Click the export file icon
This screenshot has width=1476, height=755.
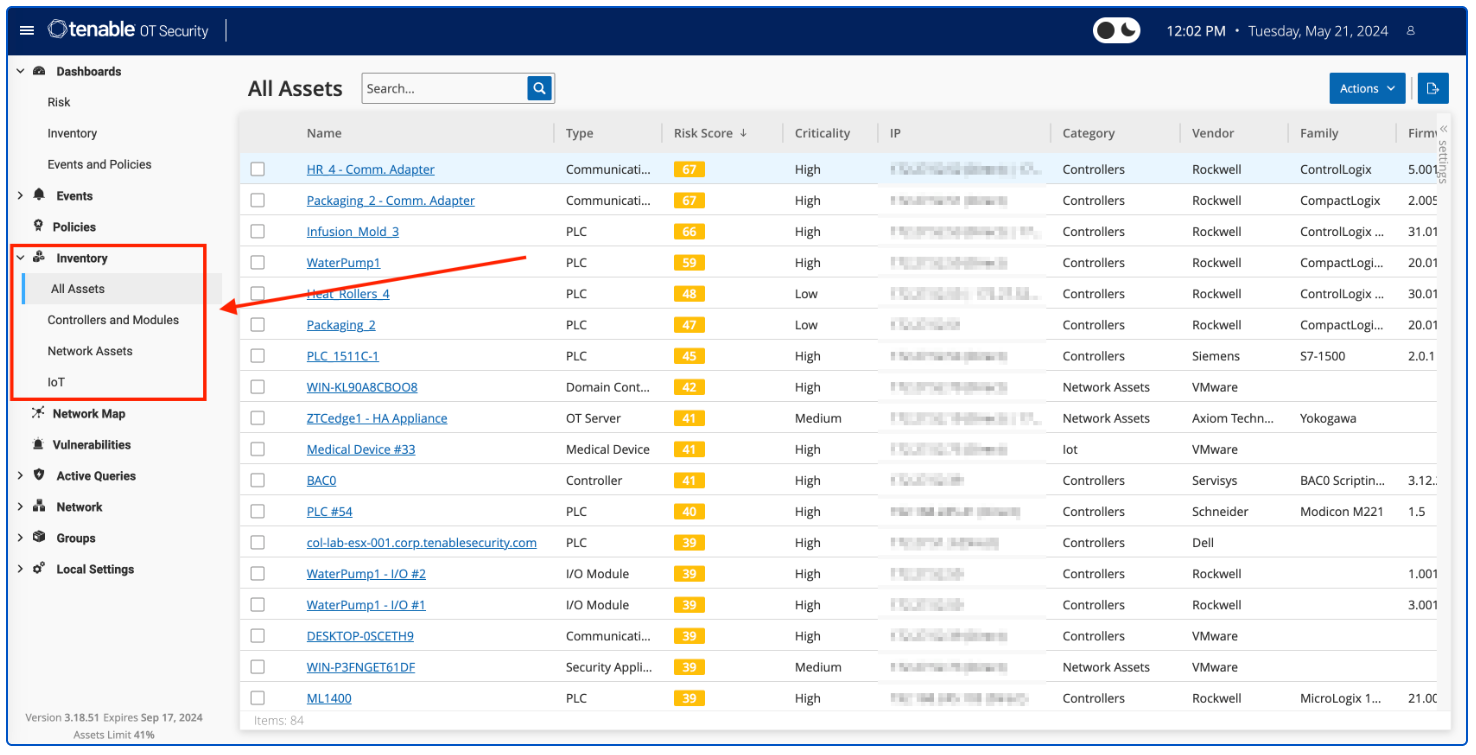pos(1432,88)
